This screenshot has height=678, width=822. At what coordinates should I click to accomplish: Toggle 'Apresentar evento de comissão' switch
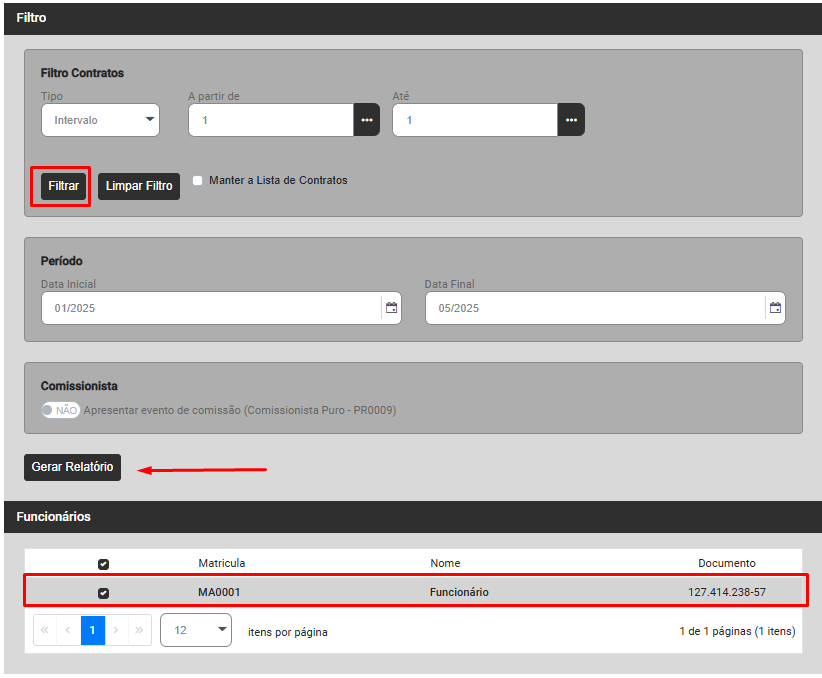(60, 410)
